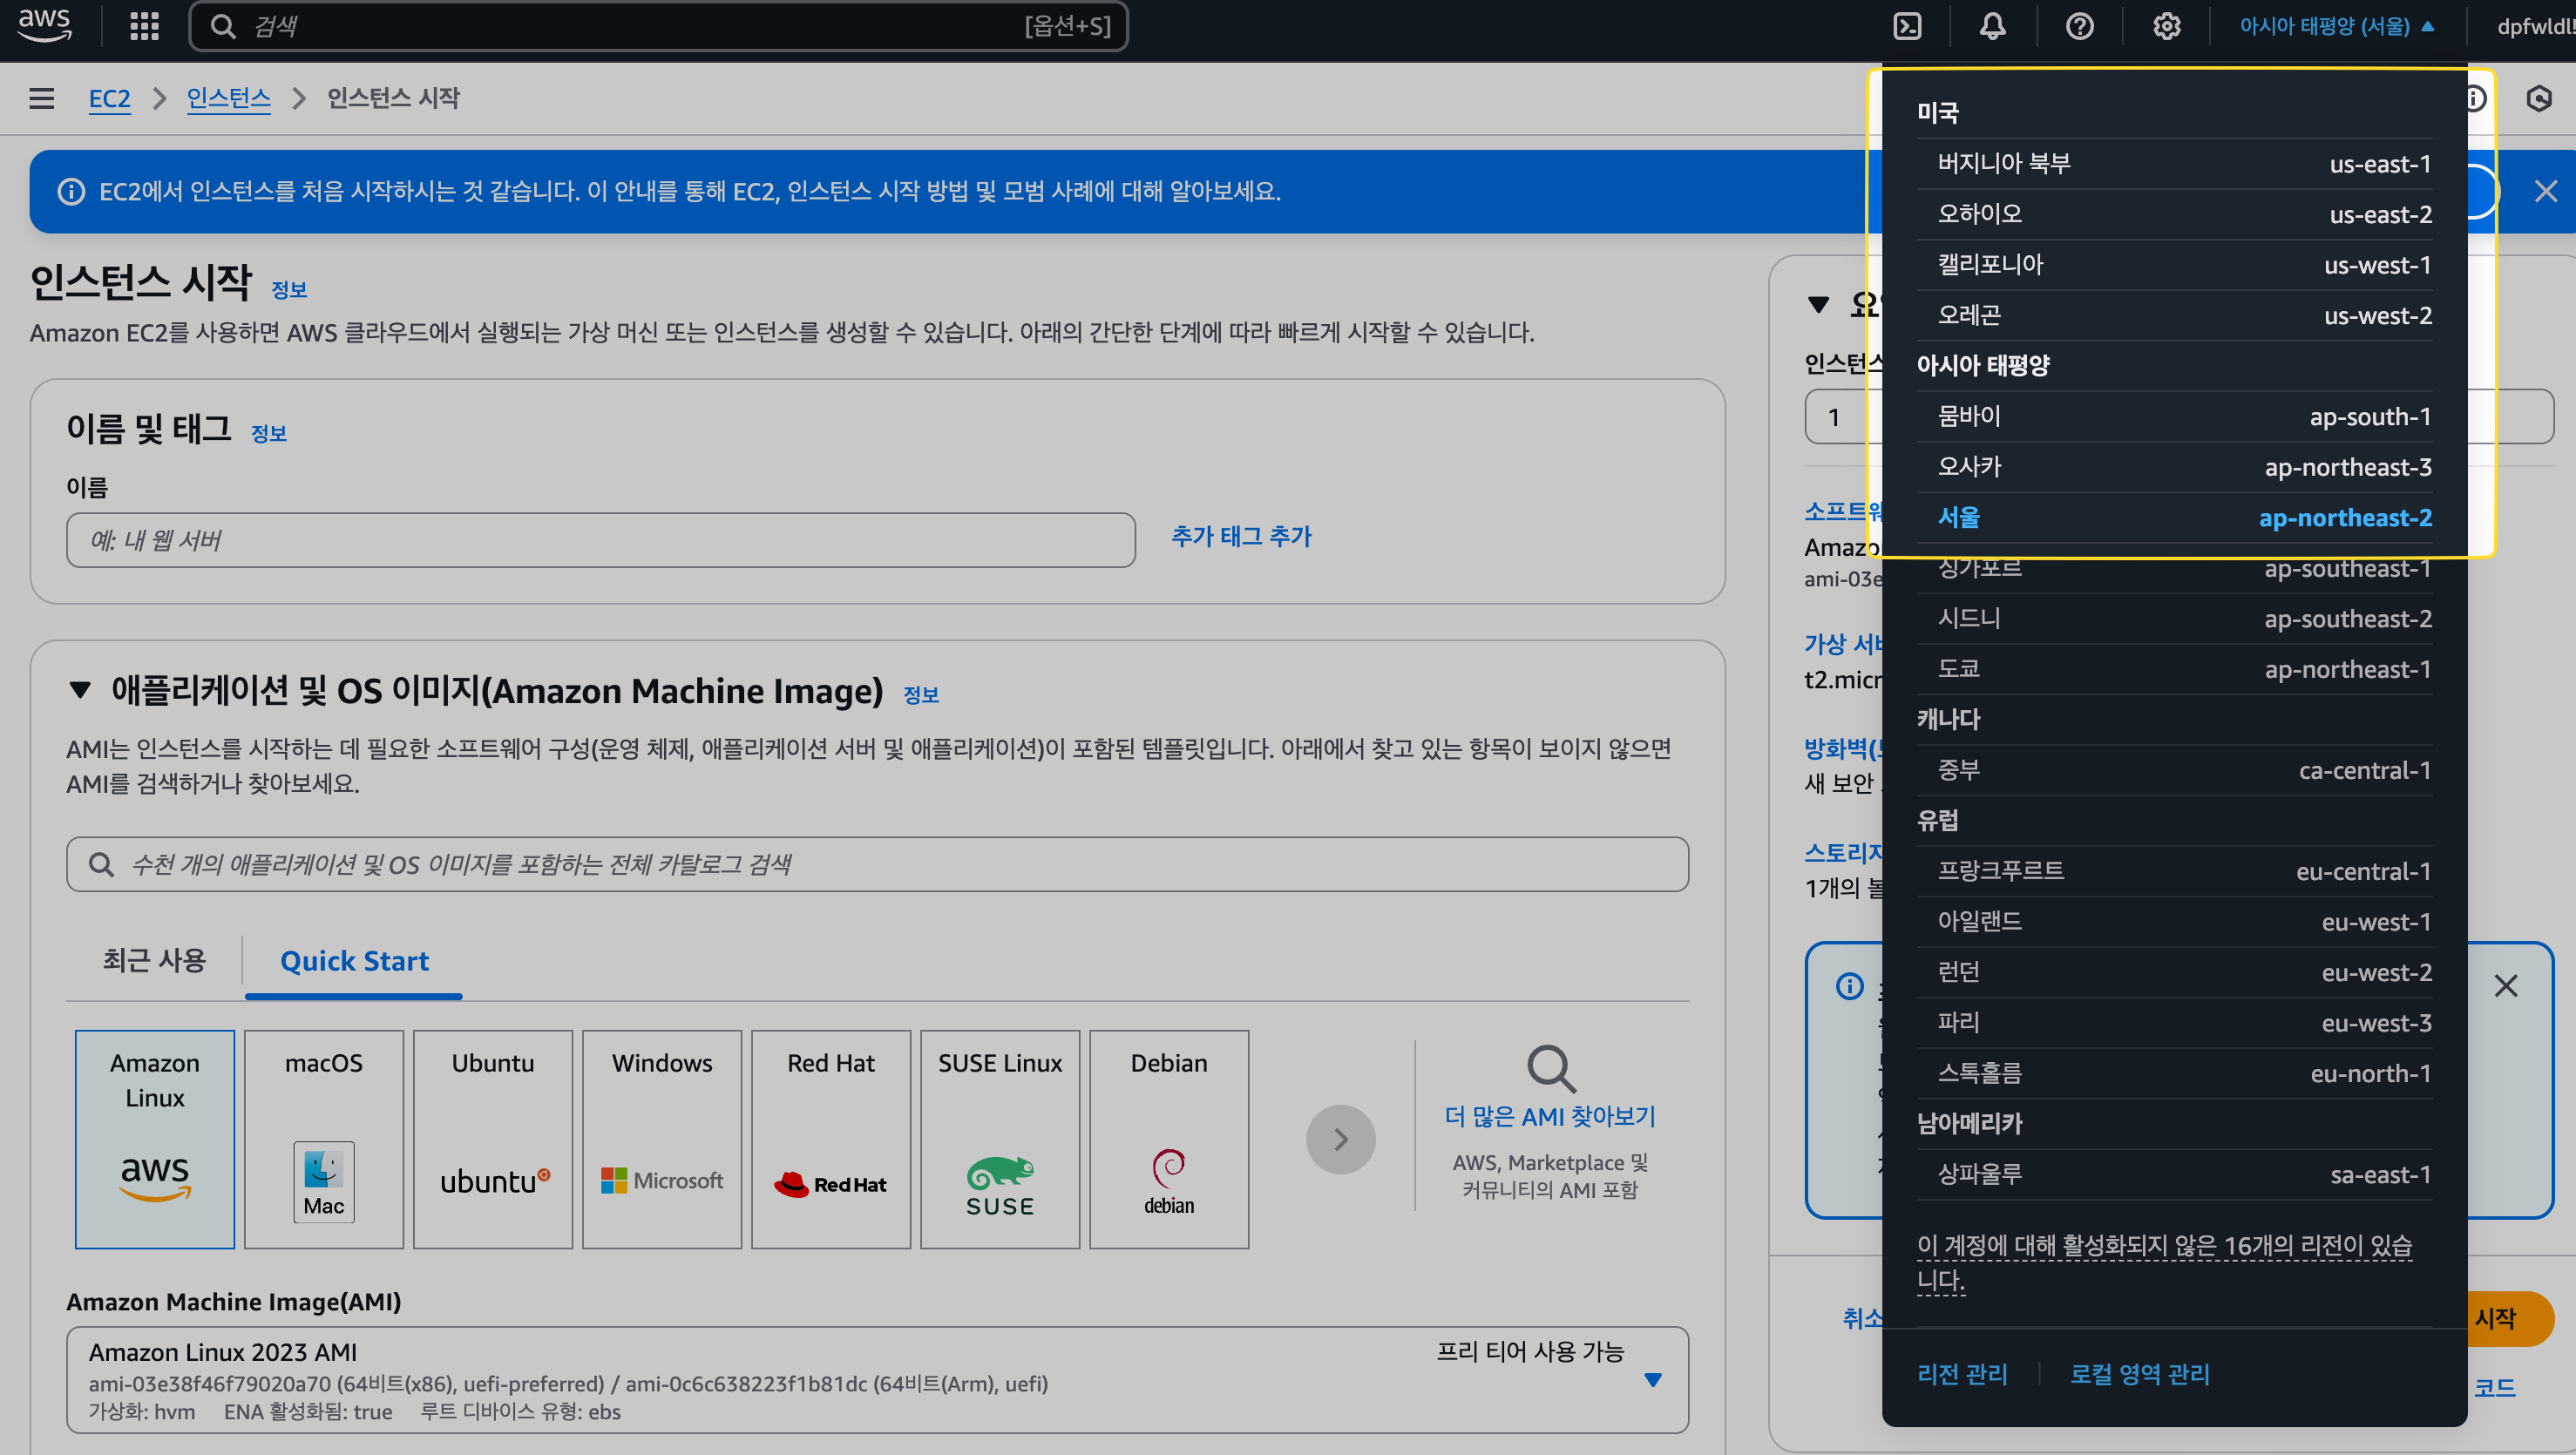Screen dimensions: 2576x1455
Task: Close the info box in summary panel
Action: point(2505,986)
